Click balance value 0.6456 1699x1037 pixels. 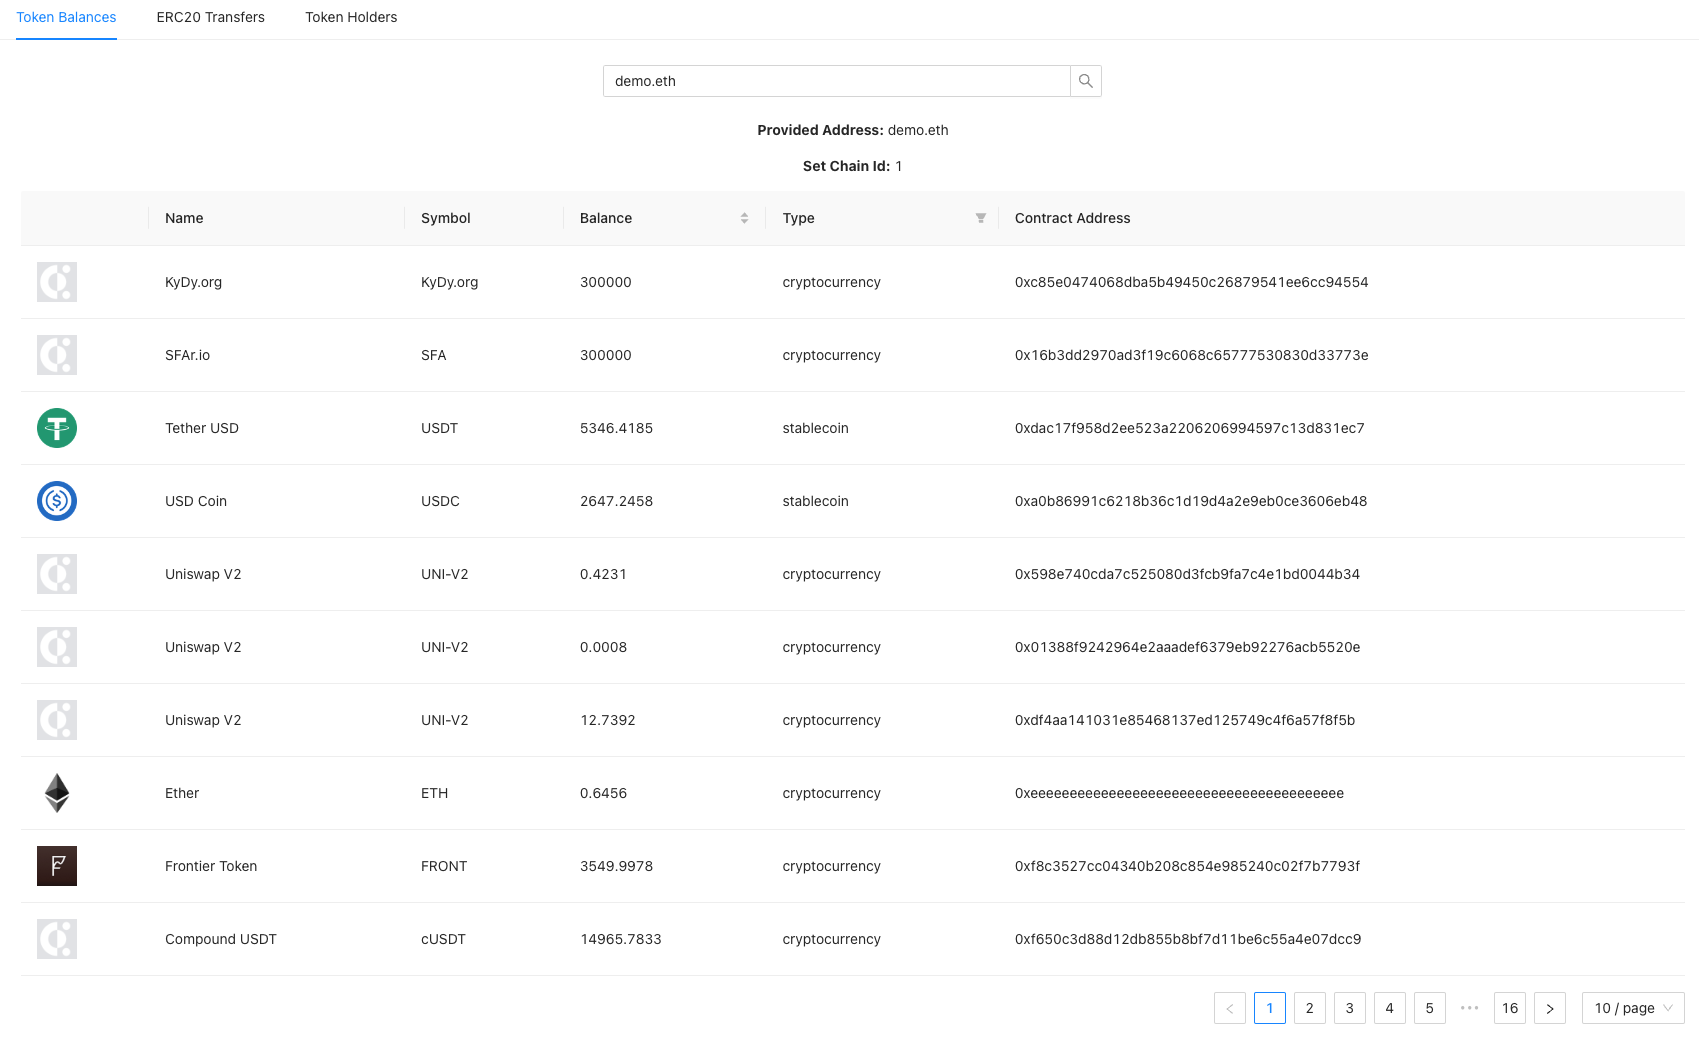[x=604, y=793]
